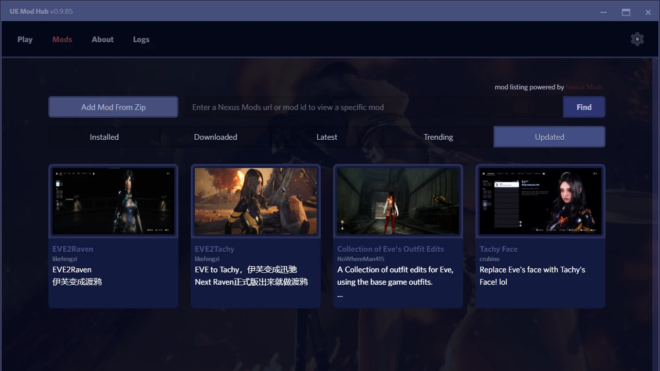
Task: Click the EVE2Tachy title link
Action: pyautogui.click(x=214, y=249)
